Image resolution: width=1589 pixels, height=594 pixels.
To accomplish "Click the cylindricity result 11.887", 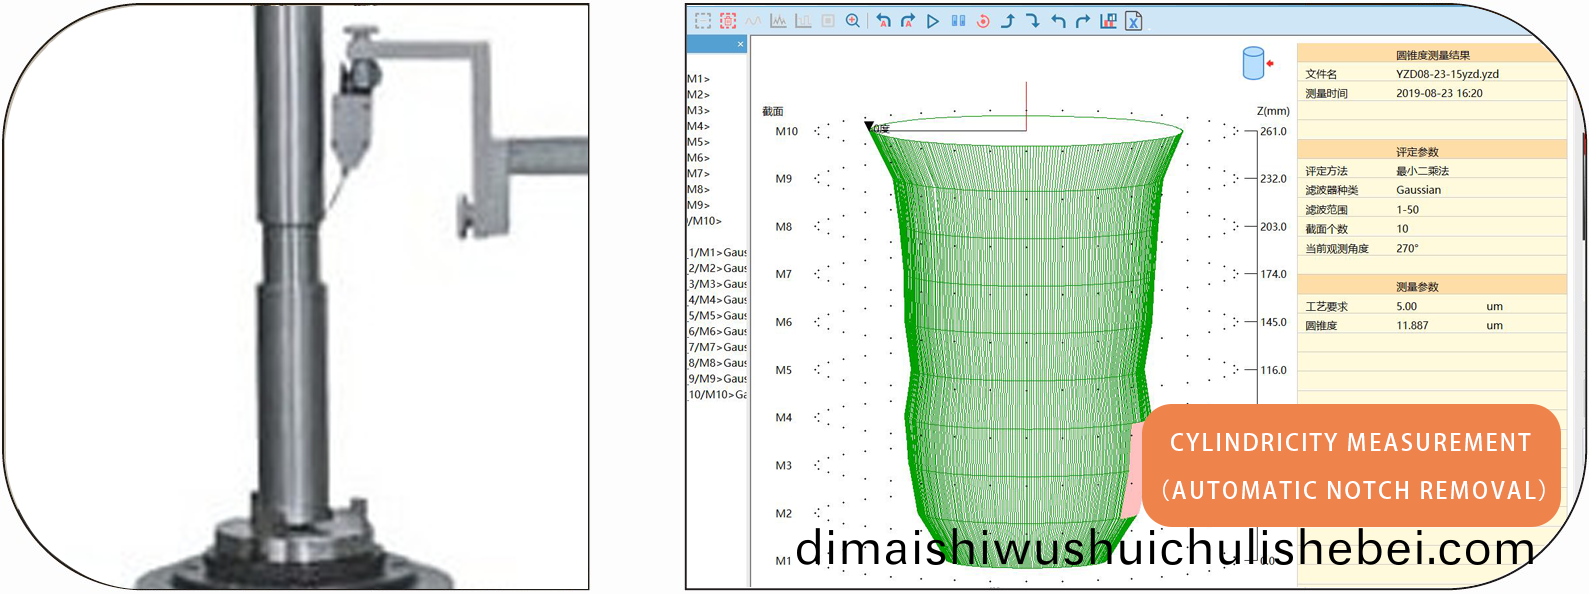I will [x=1412, y=326].
